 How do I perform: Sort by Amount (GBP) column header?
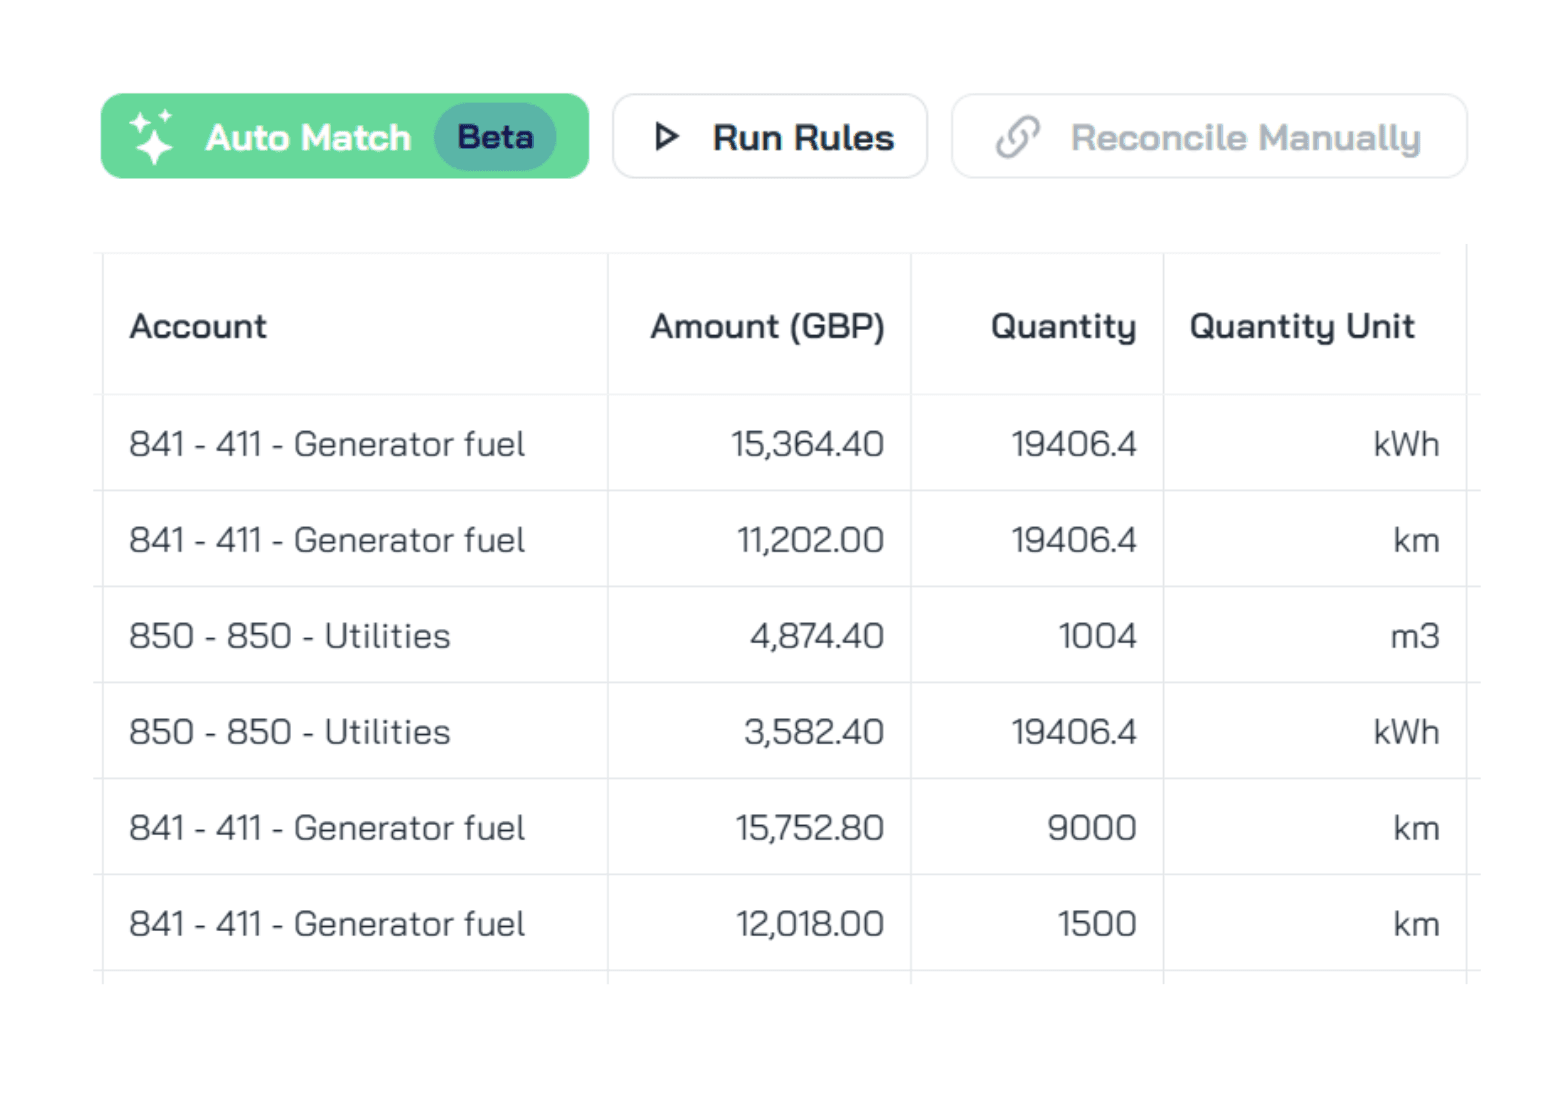[767, 327]
